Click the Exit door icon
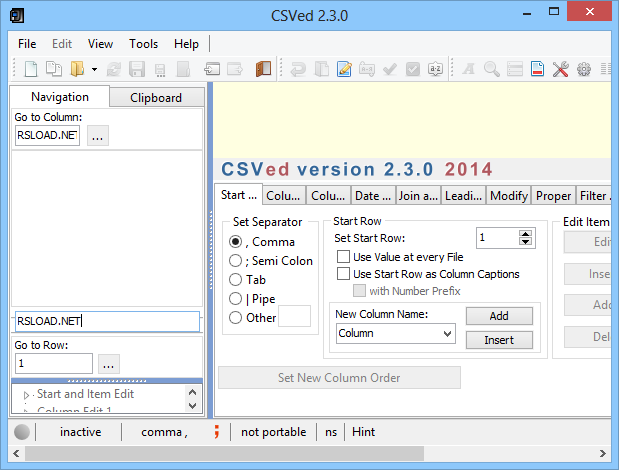The height and width of the screenshot is (470, 619). (263, 69)
